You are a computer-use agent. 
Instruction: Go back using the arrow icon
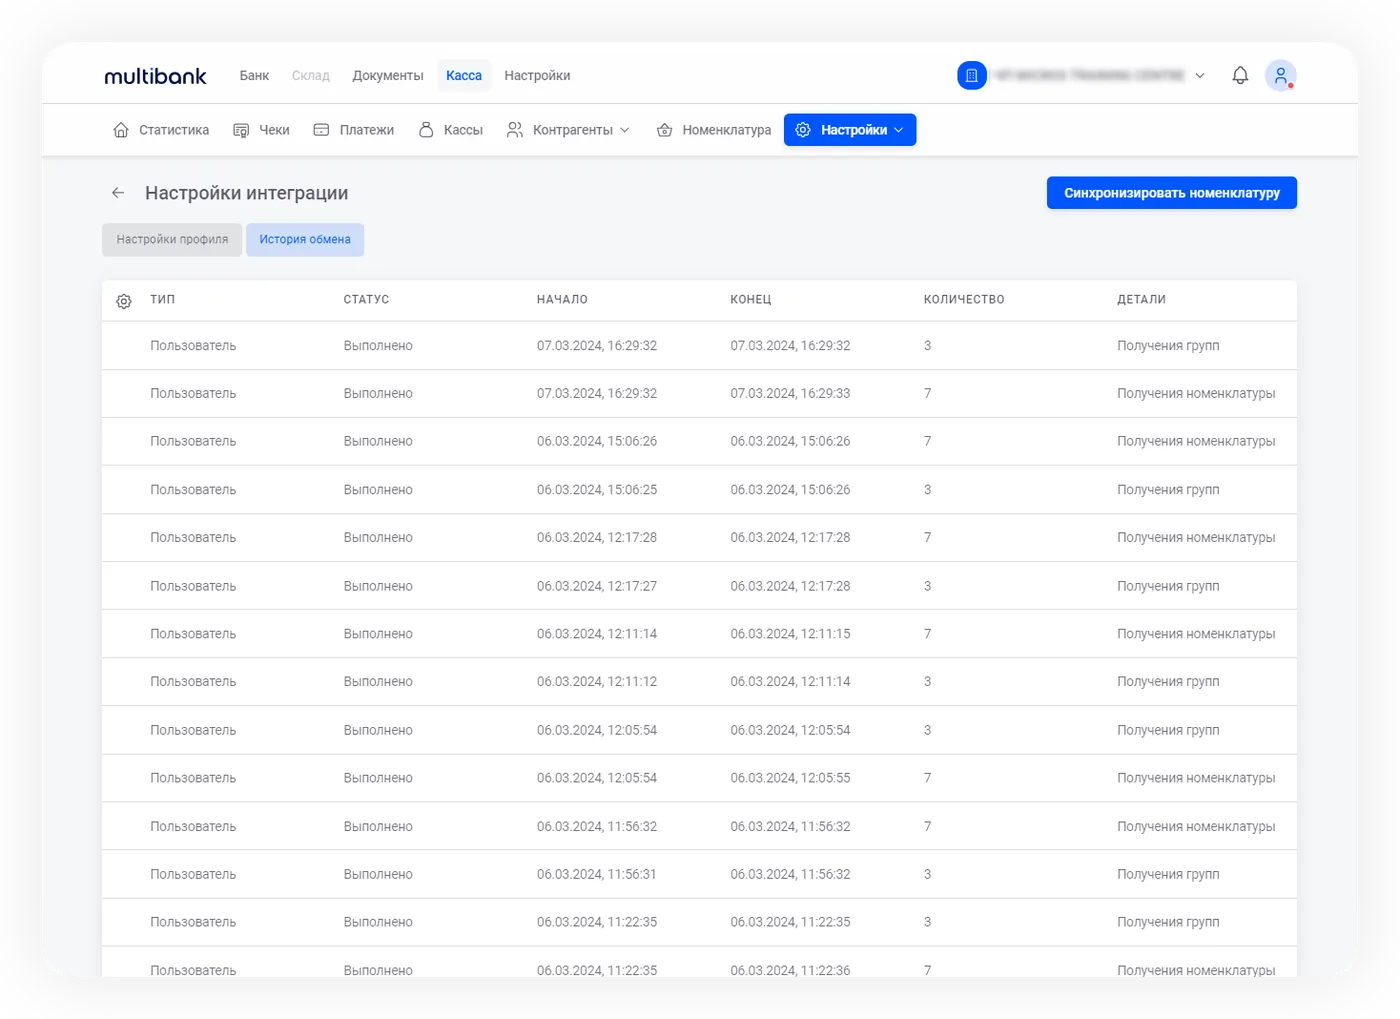118,193
